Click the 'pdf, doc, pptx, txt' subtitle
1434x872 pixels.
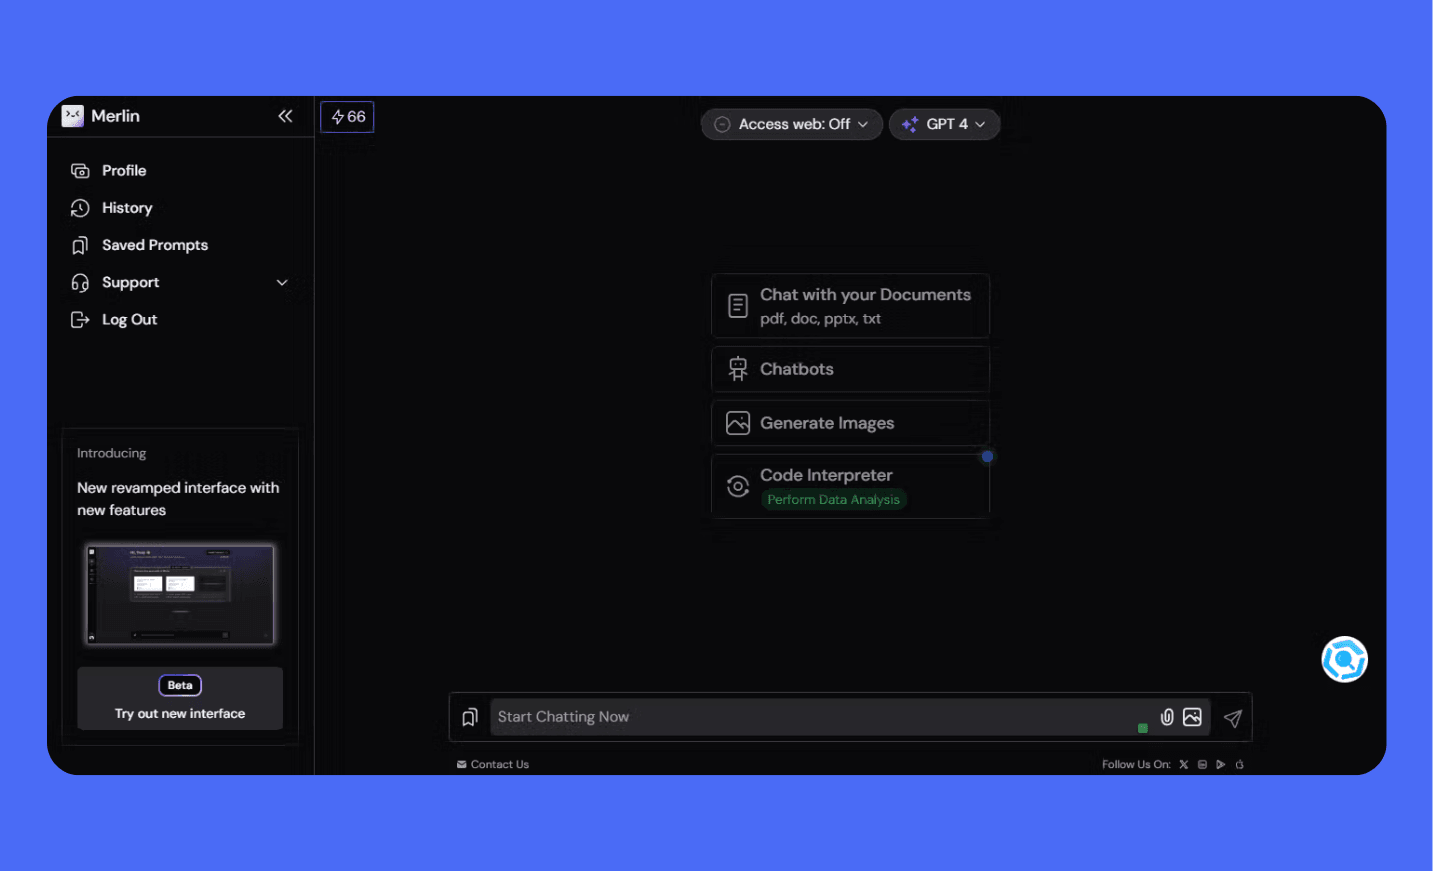(820, 319)
